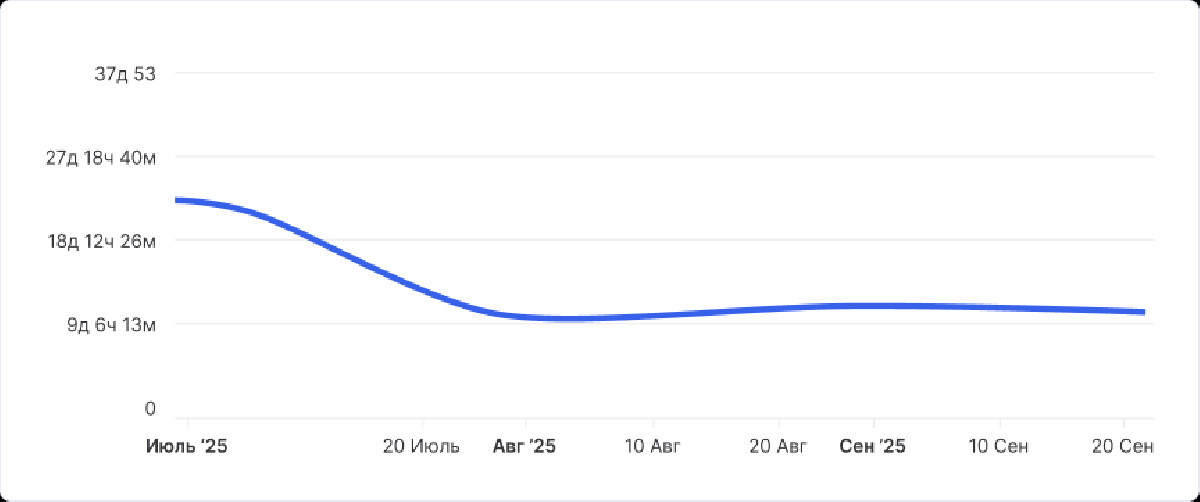Select the '10 Авг' axis label
The image size is (1200, 502).
652,446
